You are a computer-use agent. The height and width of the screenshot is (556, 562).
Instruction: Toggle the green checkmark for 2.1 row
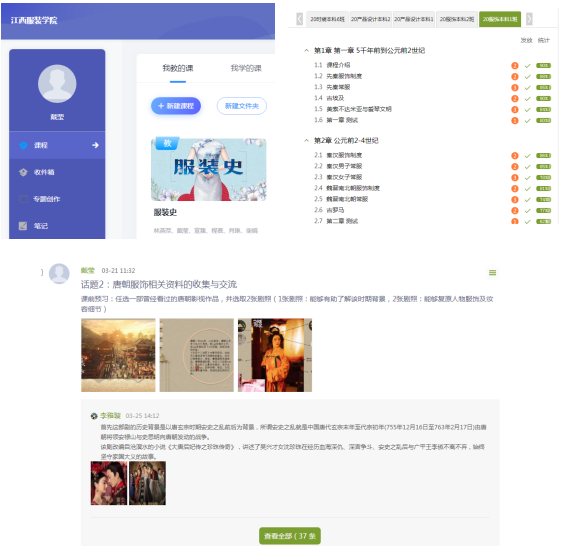tap(527, 156)
